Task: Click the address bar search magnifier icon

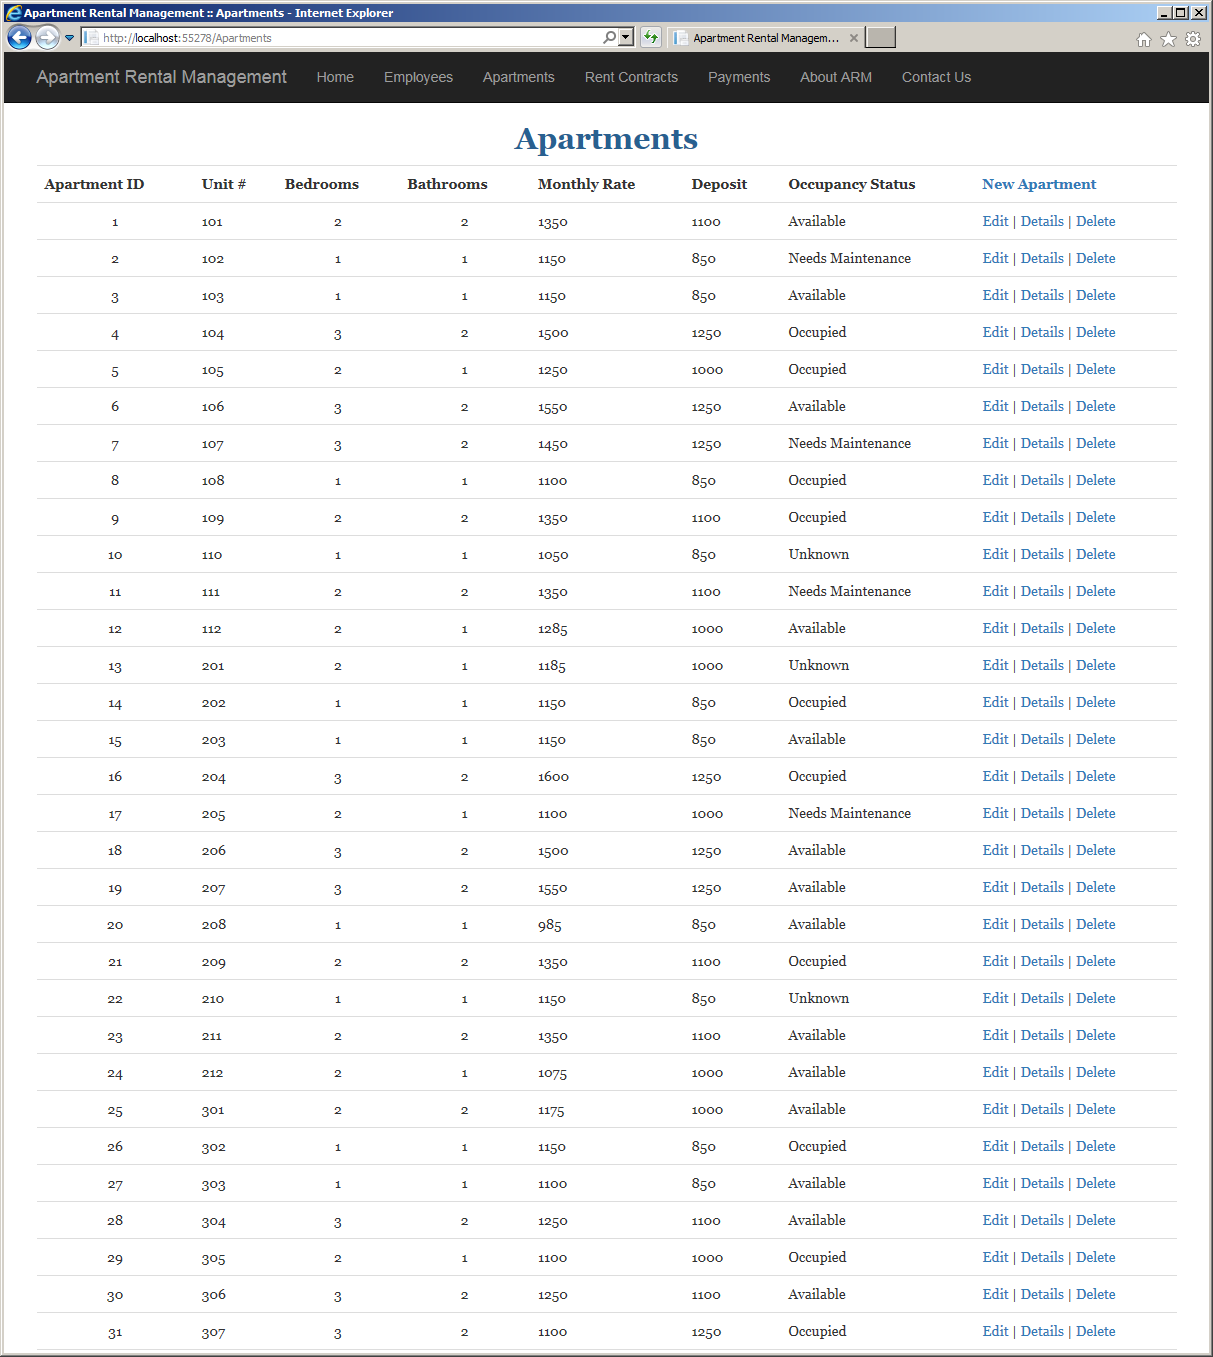Action: tap(609, 37)
